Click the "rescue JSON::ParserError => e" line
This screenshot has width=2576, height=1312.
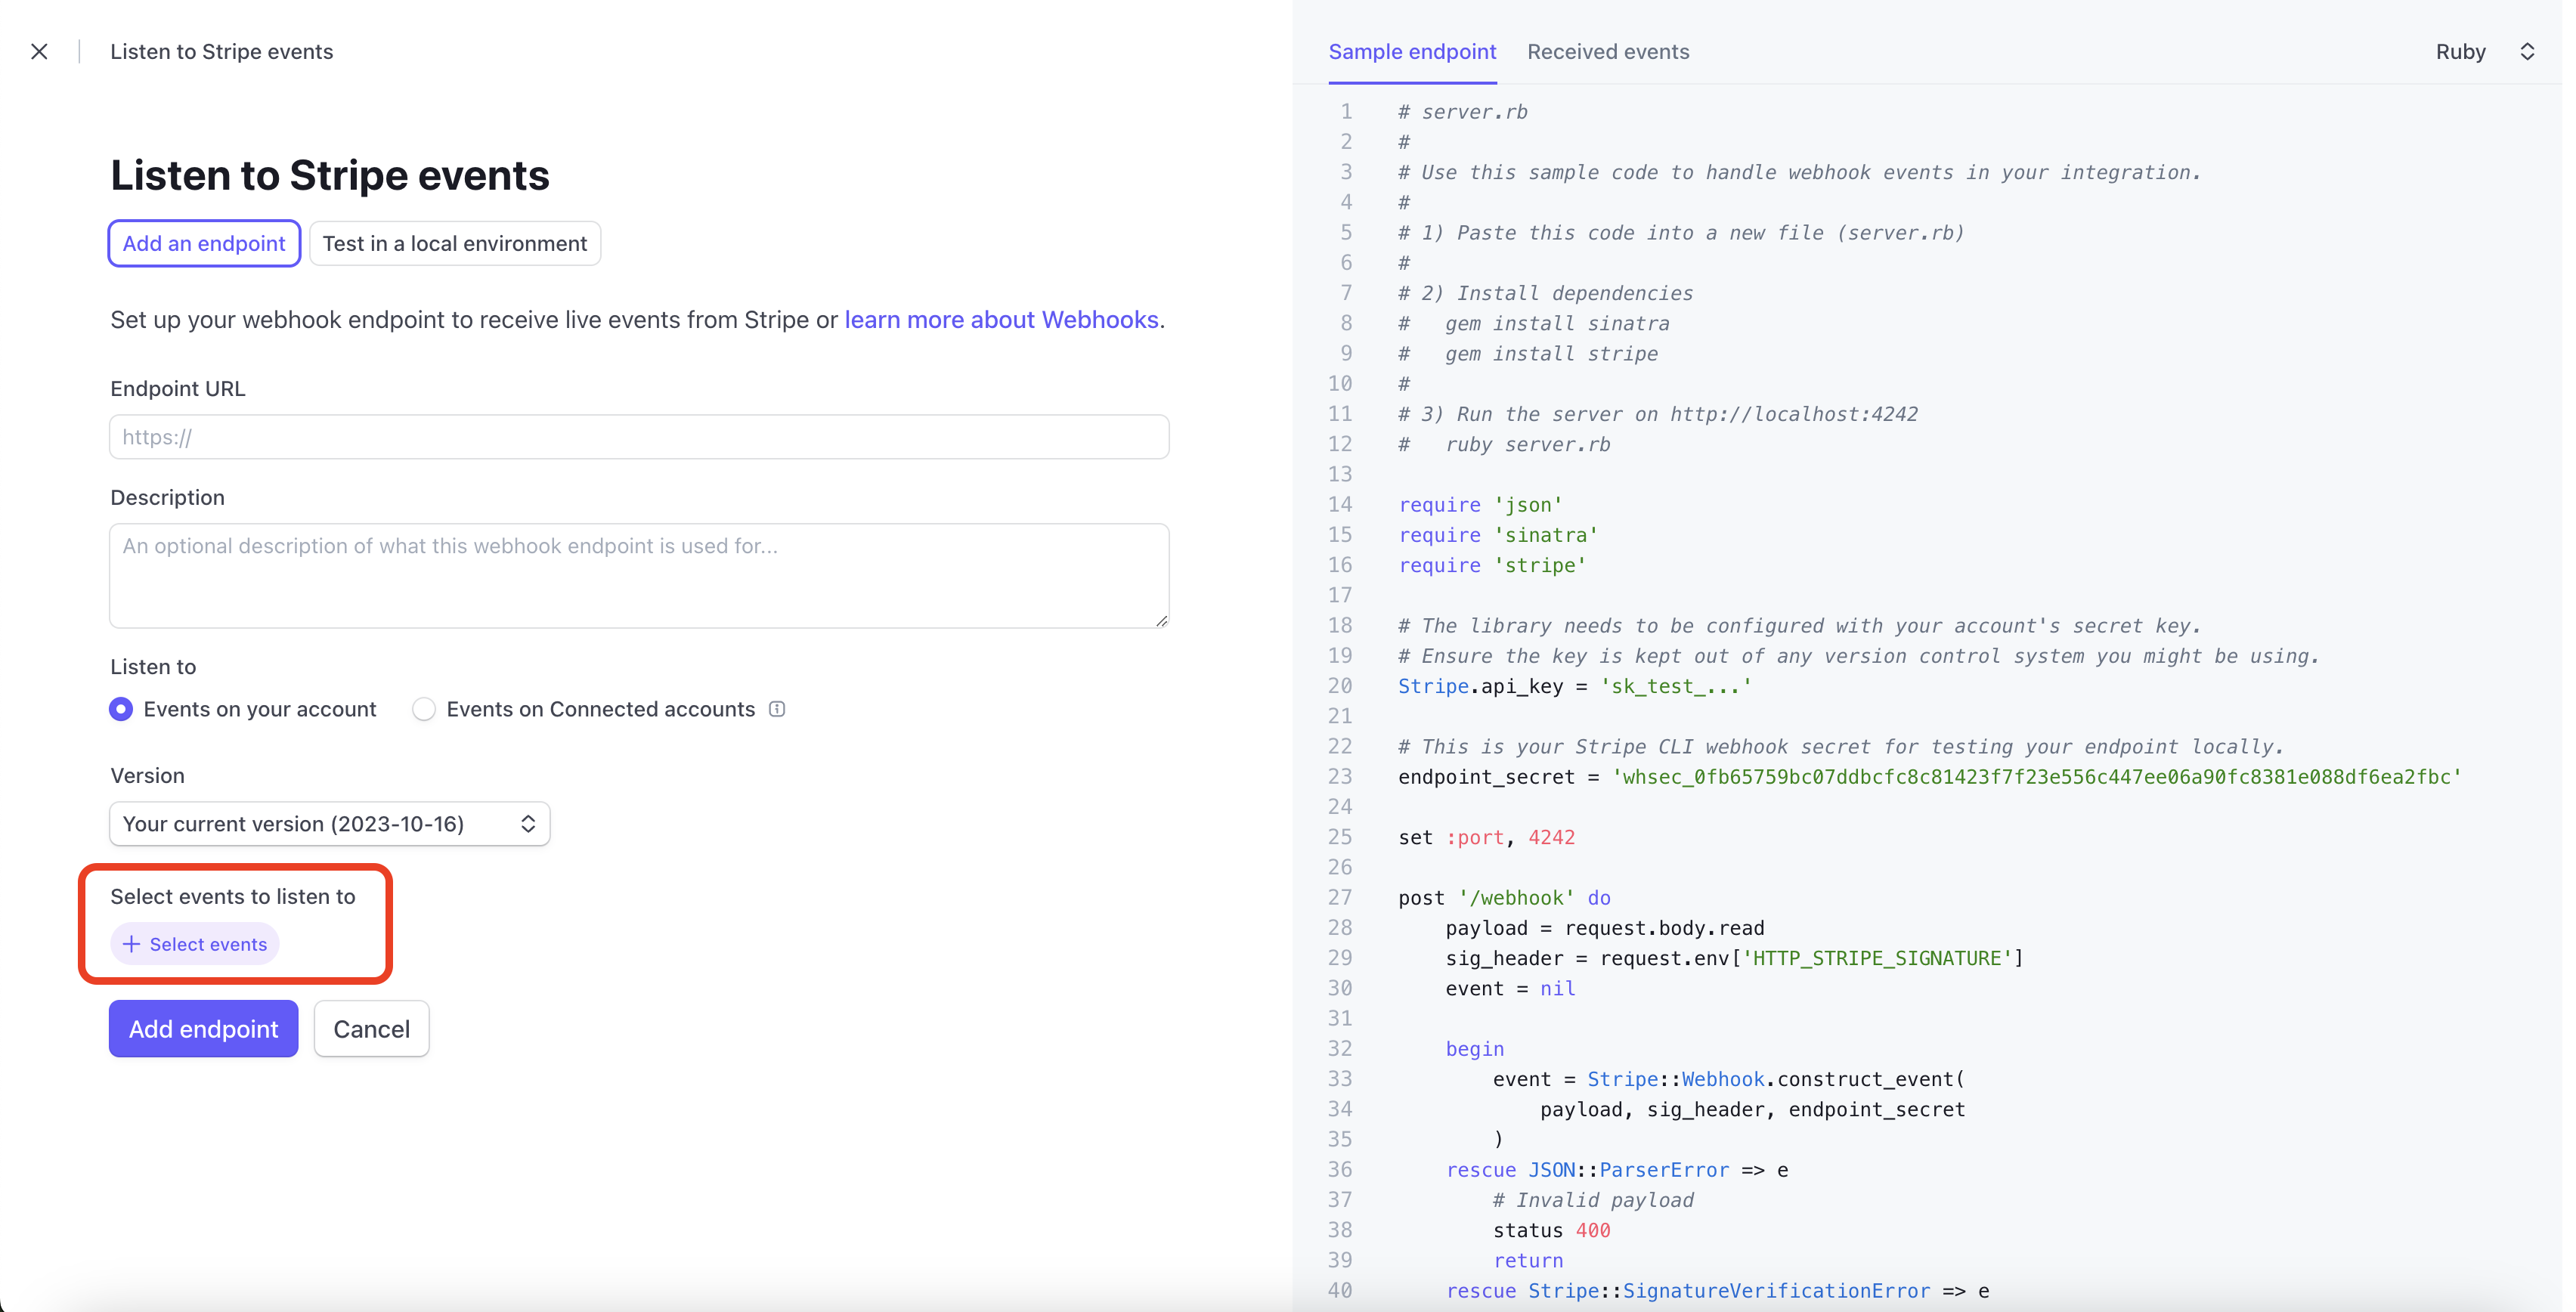tap(1617, 1170)
